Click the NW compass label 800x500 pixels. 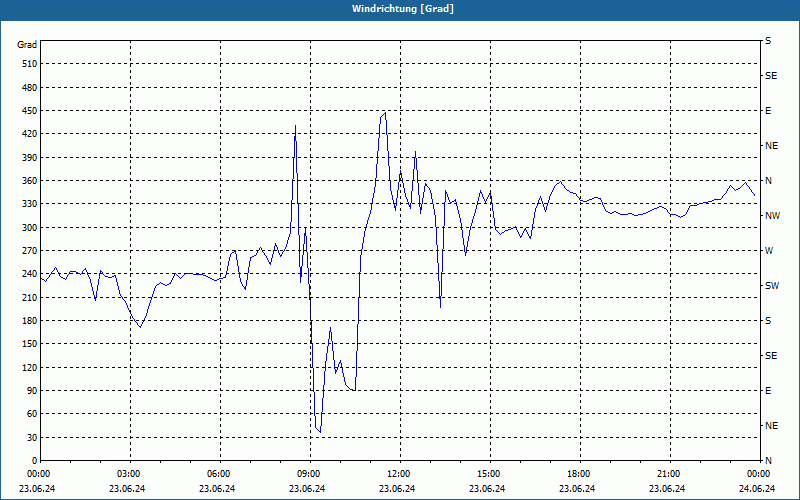[x=773, y=216]
